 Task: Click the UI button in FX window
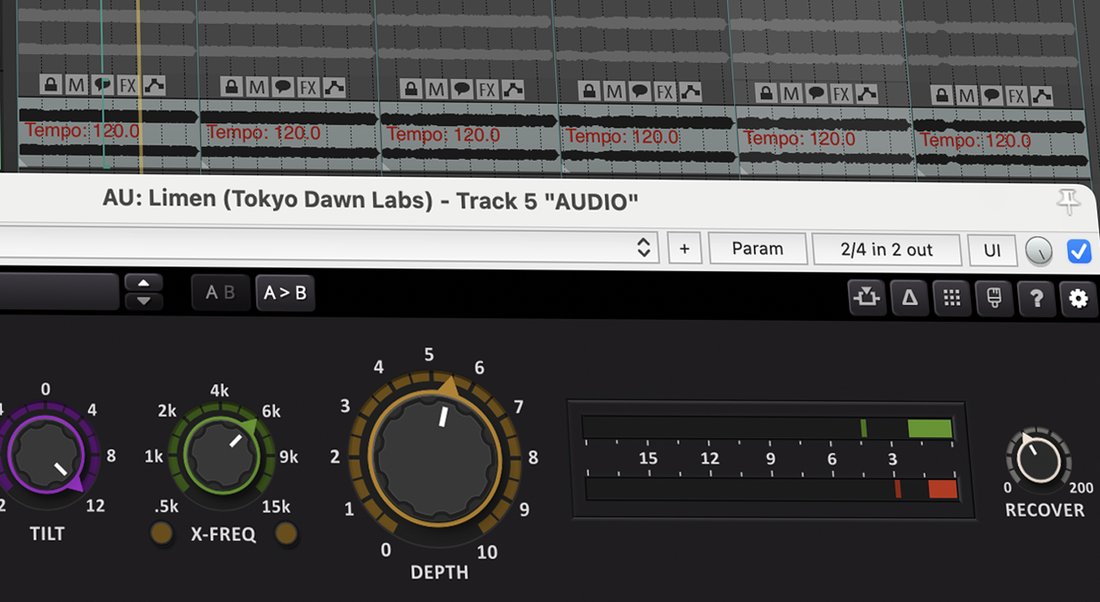(992, 250)
